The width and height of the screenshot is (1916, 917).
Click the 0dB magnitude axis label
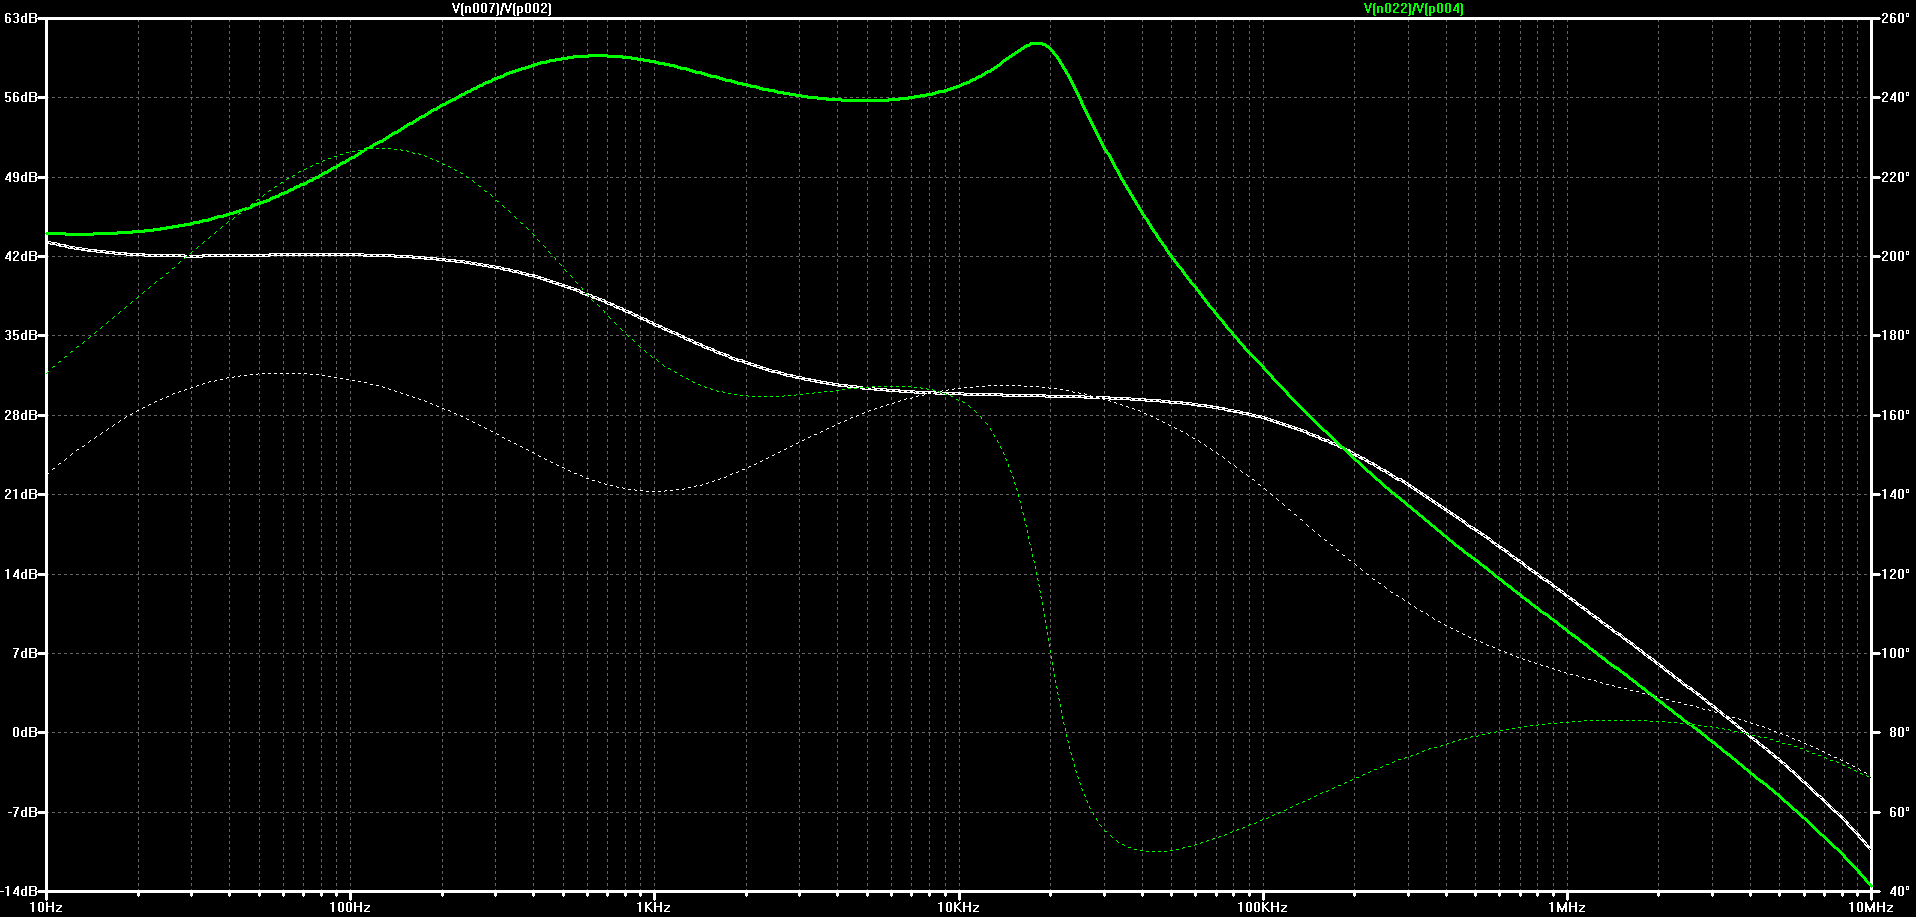coord(25,732)
